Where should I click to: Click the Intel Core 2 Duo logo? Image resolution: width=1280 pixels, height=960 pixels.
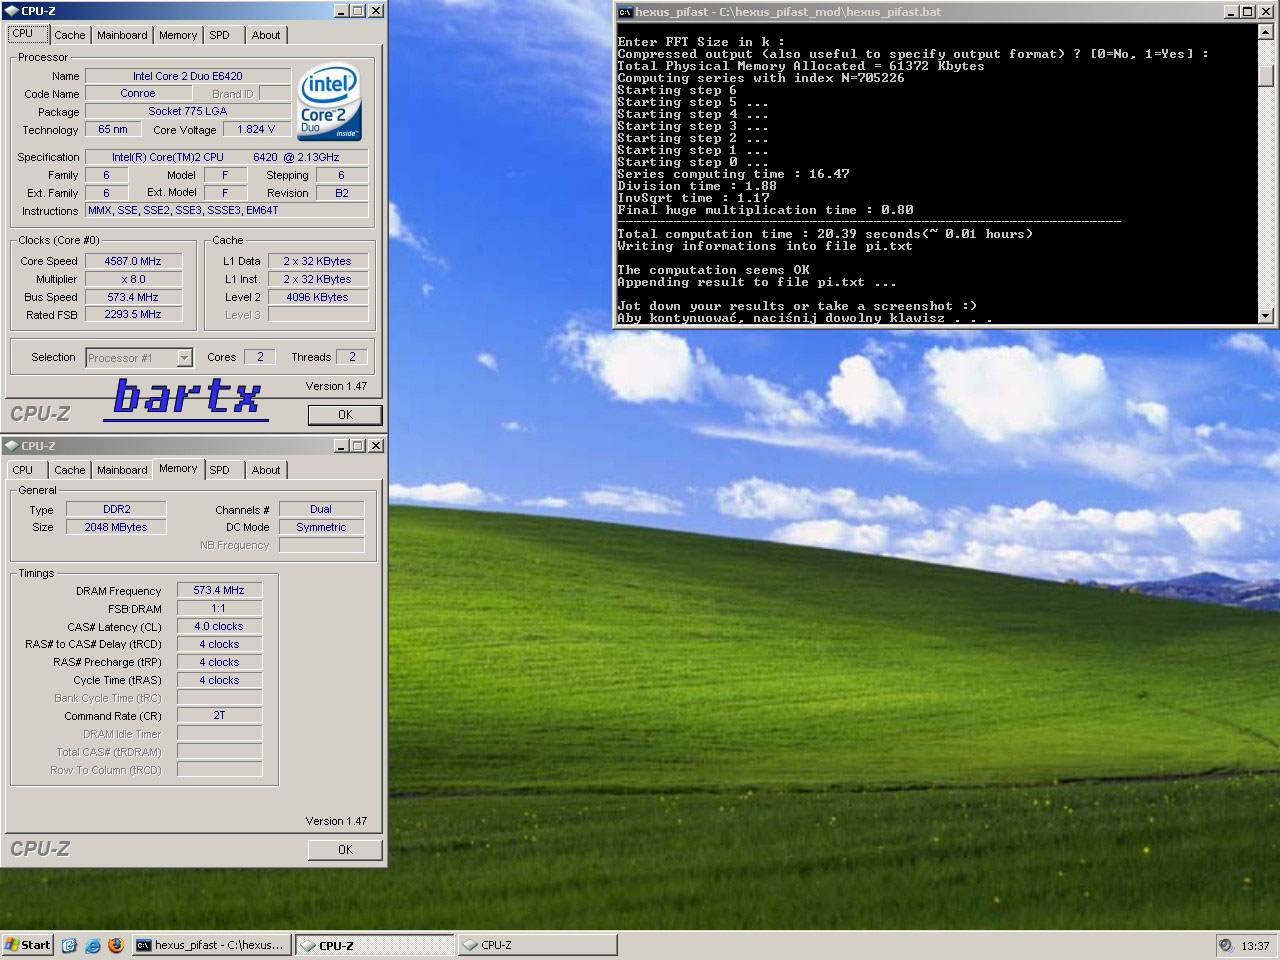pos(330,103)
